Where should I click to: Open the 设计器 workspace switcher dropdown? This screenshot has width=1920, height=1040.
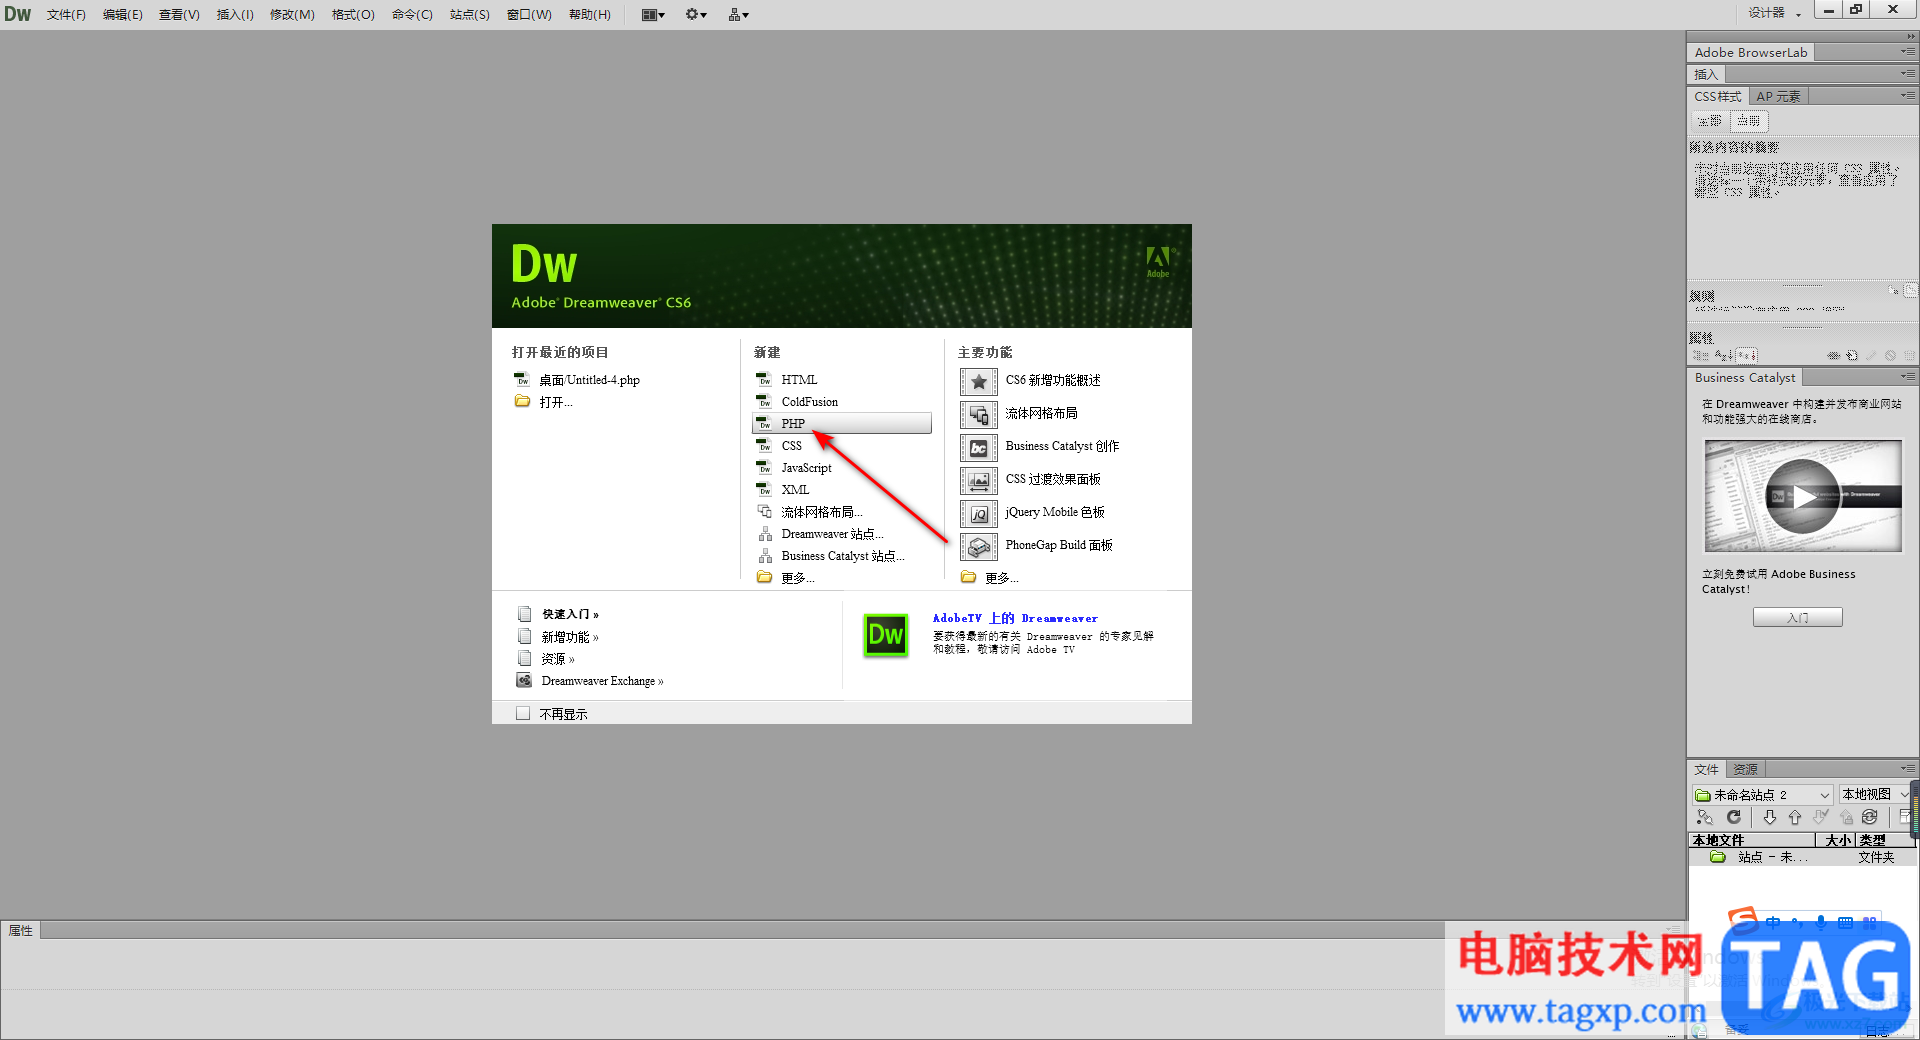click(x=1775, y=13)
